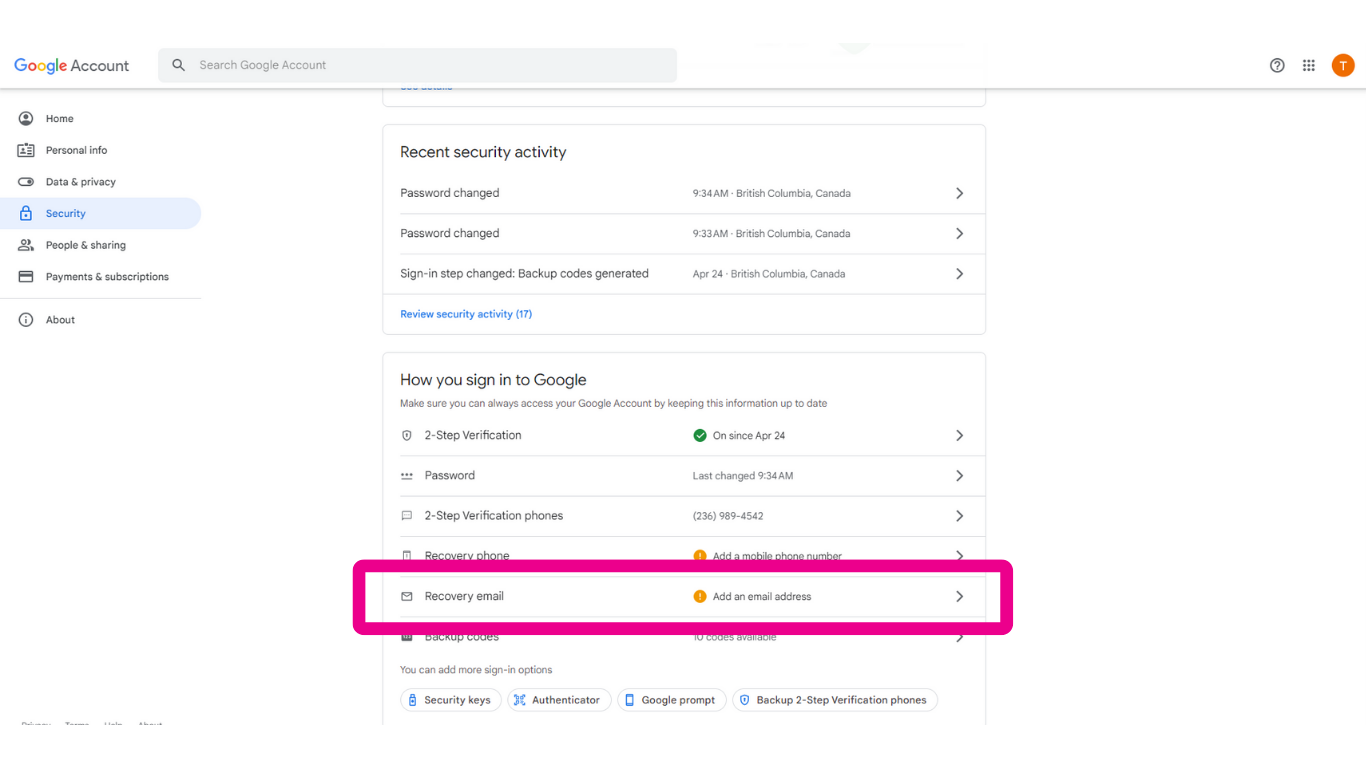Click the Home sidebar icon
Image resolution: width=1366 pixels, height=768 pixels.
coord(26,118)
